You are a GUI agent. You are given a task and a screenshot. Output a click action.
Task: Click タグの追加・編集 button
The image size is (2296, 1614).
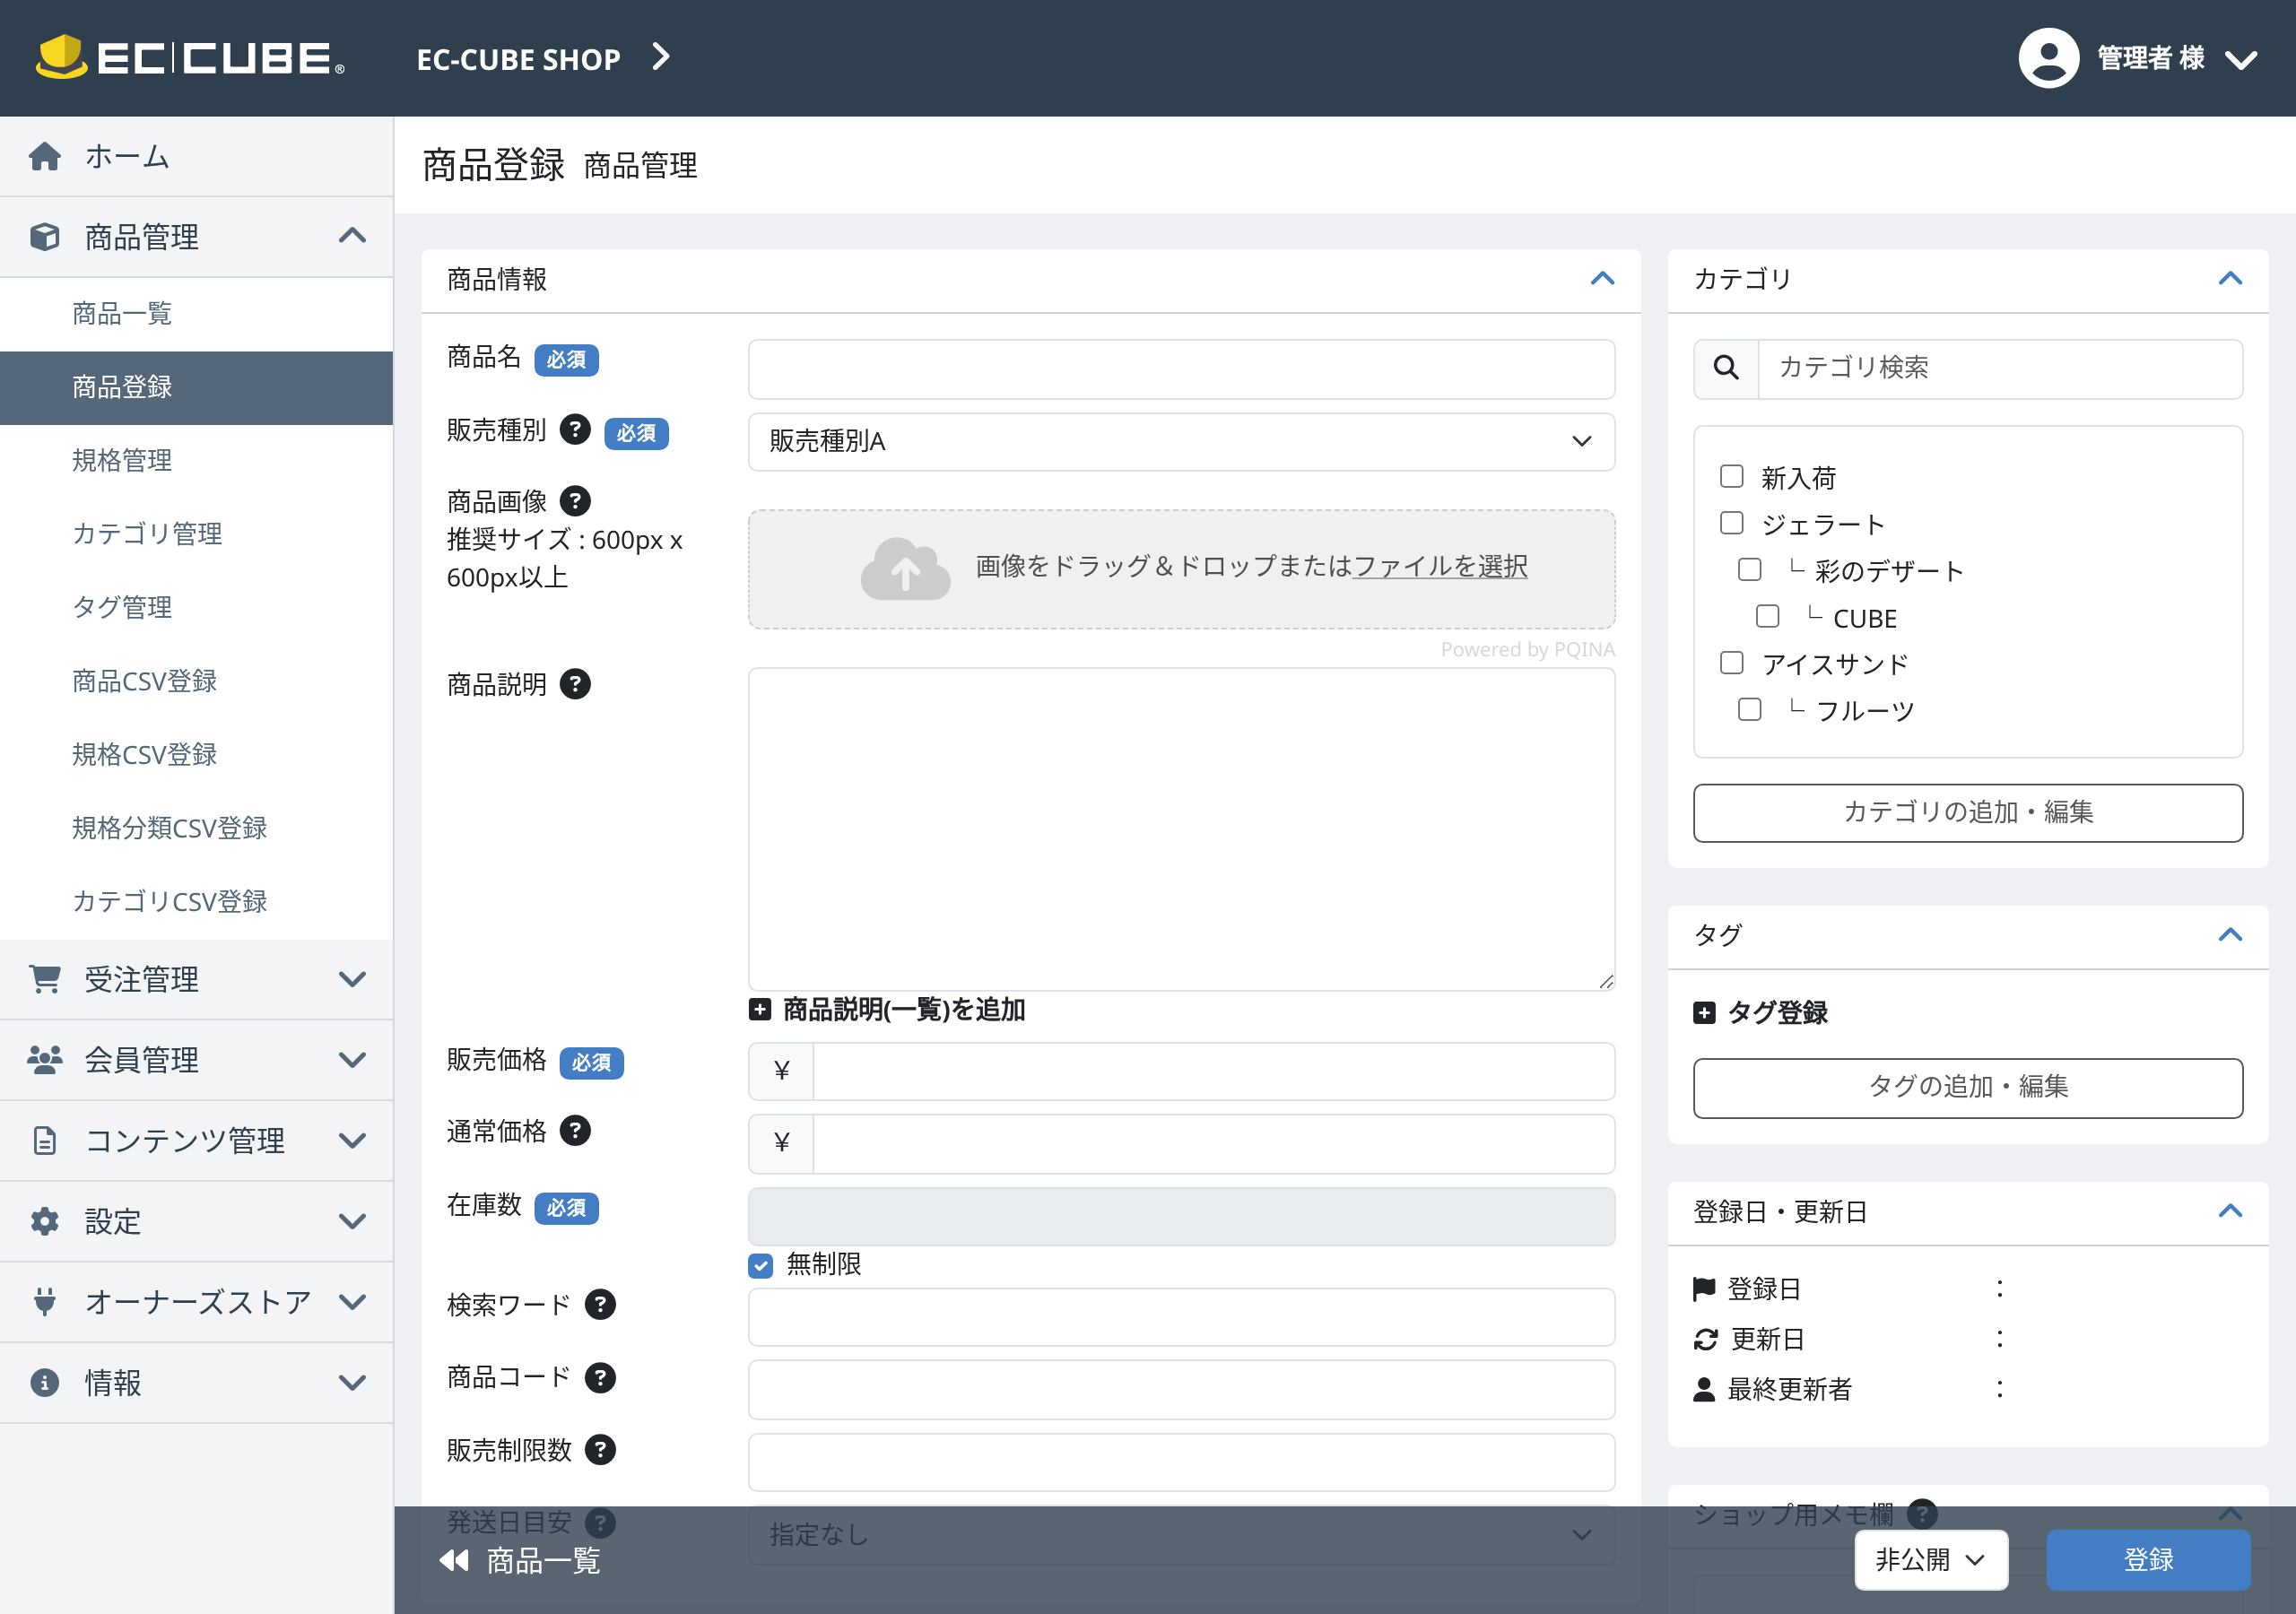(1967, 1088)
